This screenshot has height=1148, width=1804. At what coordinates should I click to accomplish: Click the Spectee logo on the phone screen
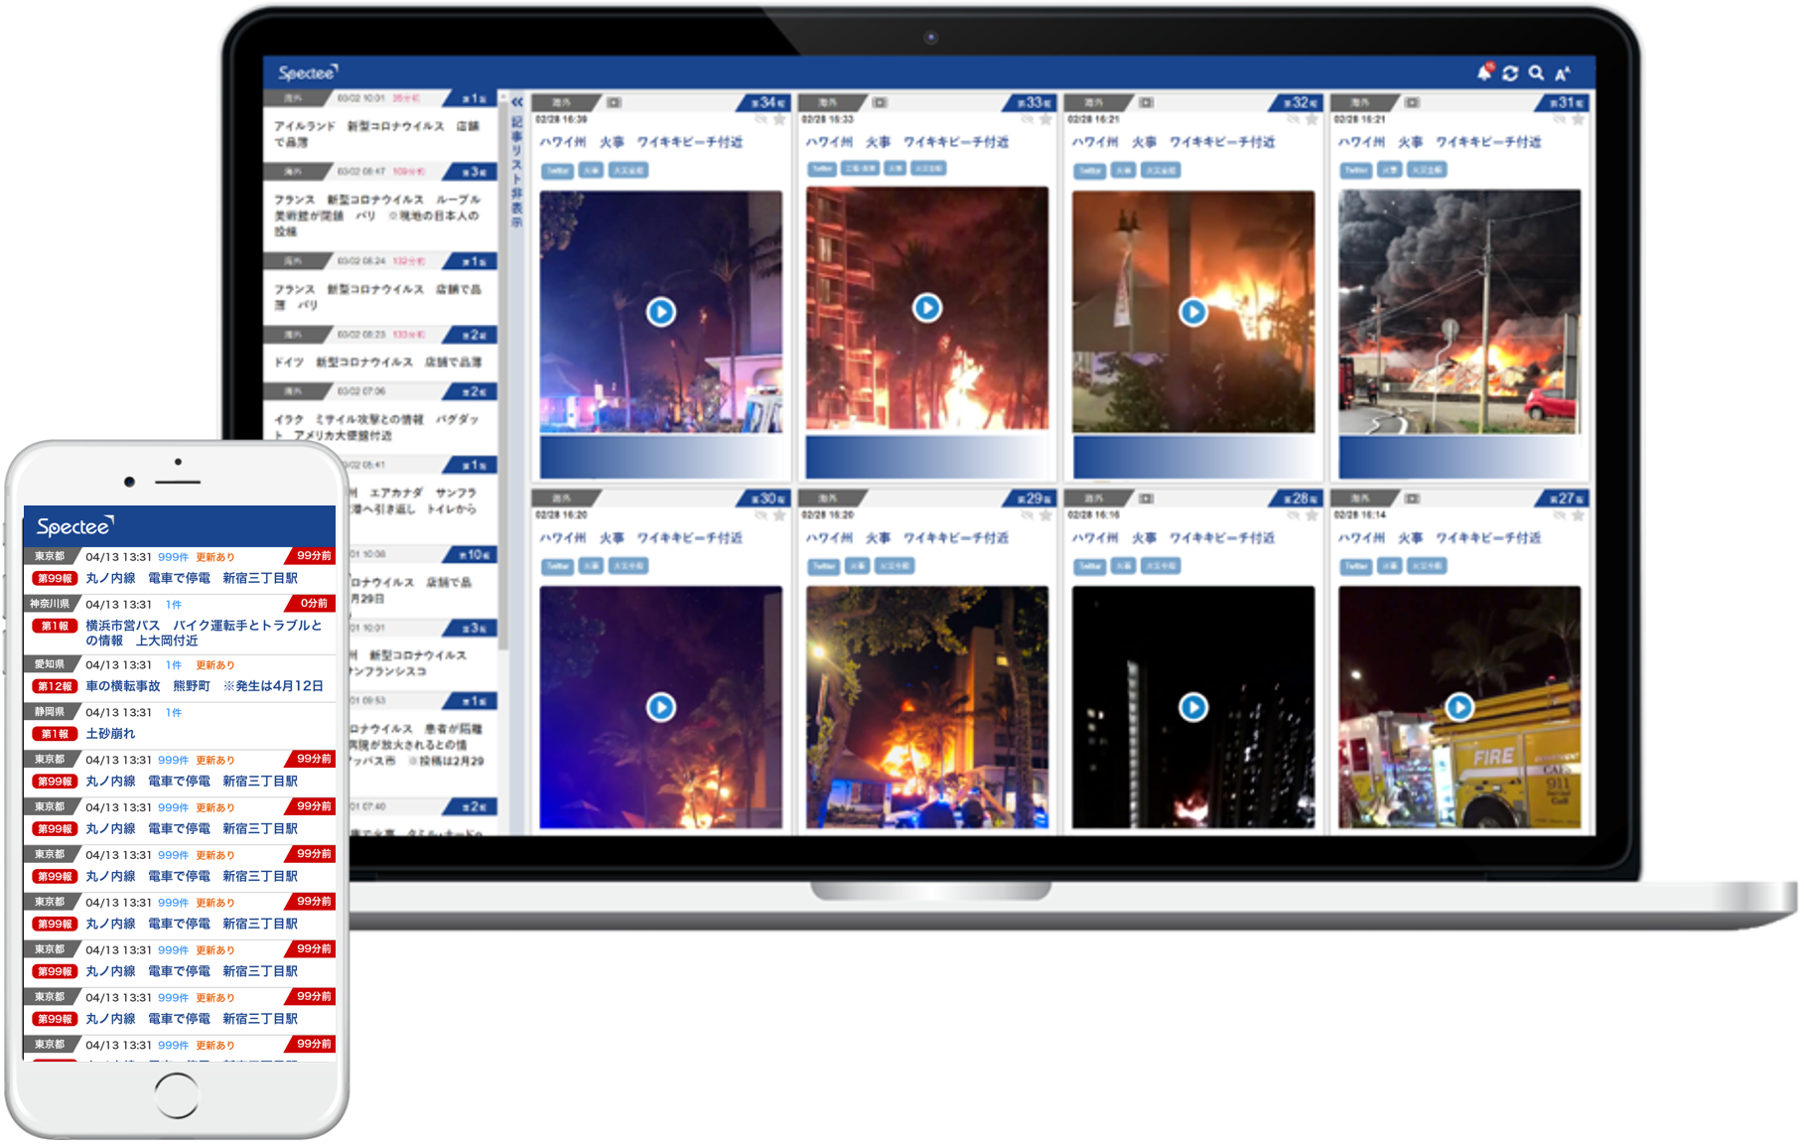75,526
